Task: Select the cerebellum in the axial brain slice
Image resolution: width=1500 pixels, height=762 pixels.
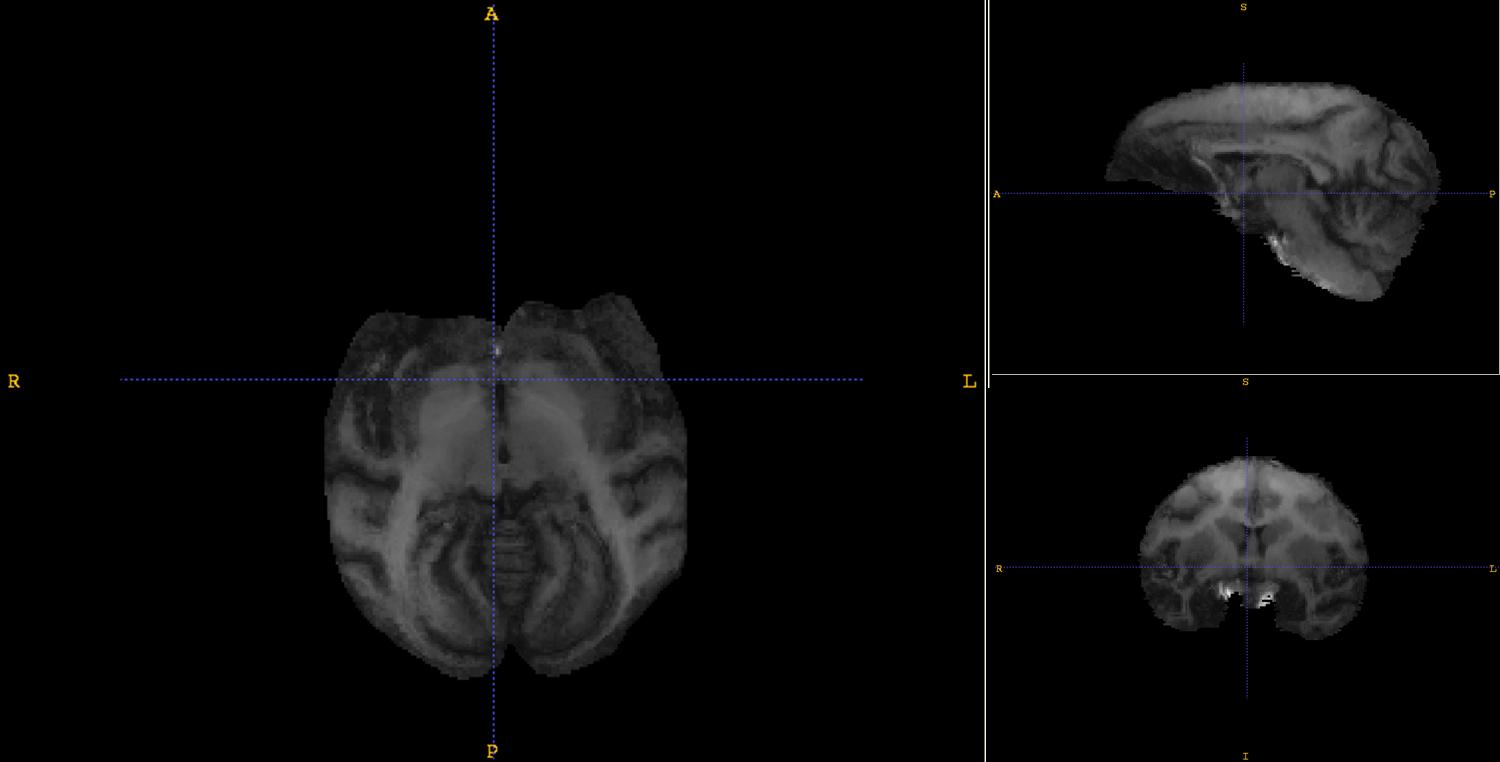Action: [x=510, y=560]
